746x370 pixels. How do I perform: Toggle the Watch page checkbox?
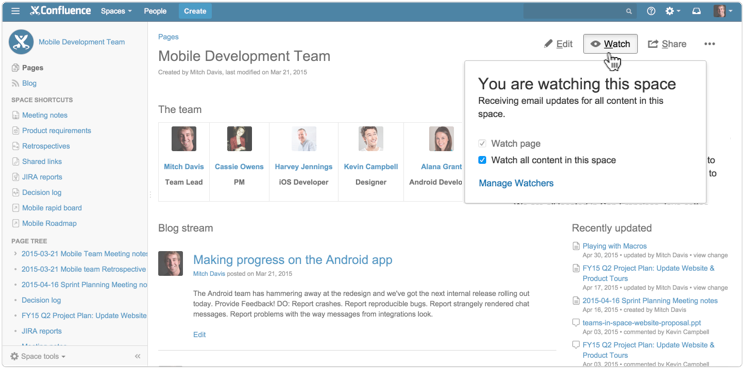(x=482, y=143)
